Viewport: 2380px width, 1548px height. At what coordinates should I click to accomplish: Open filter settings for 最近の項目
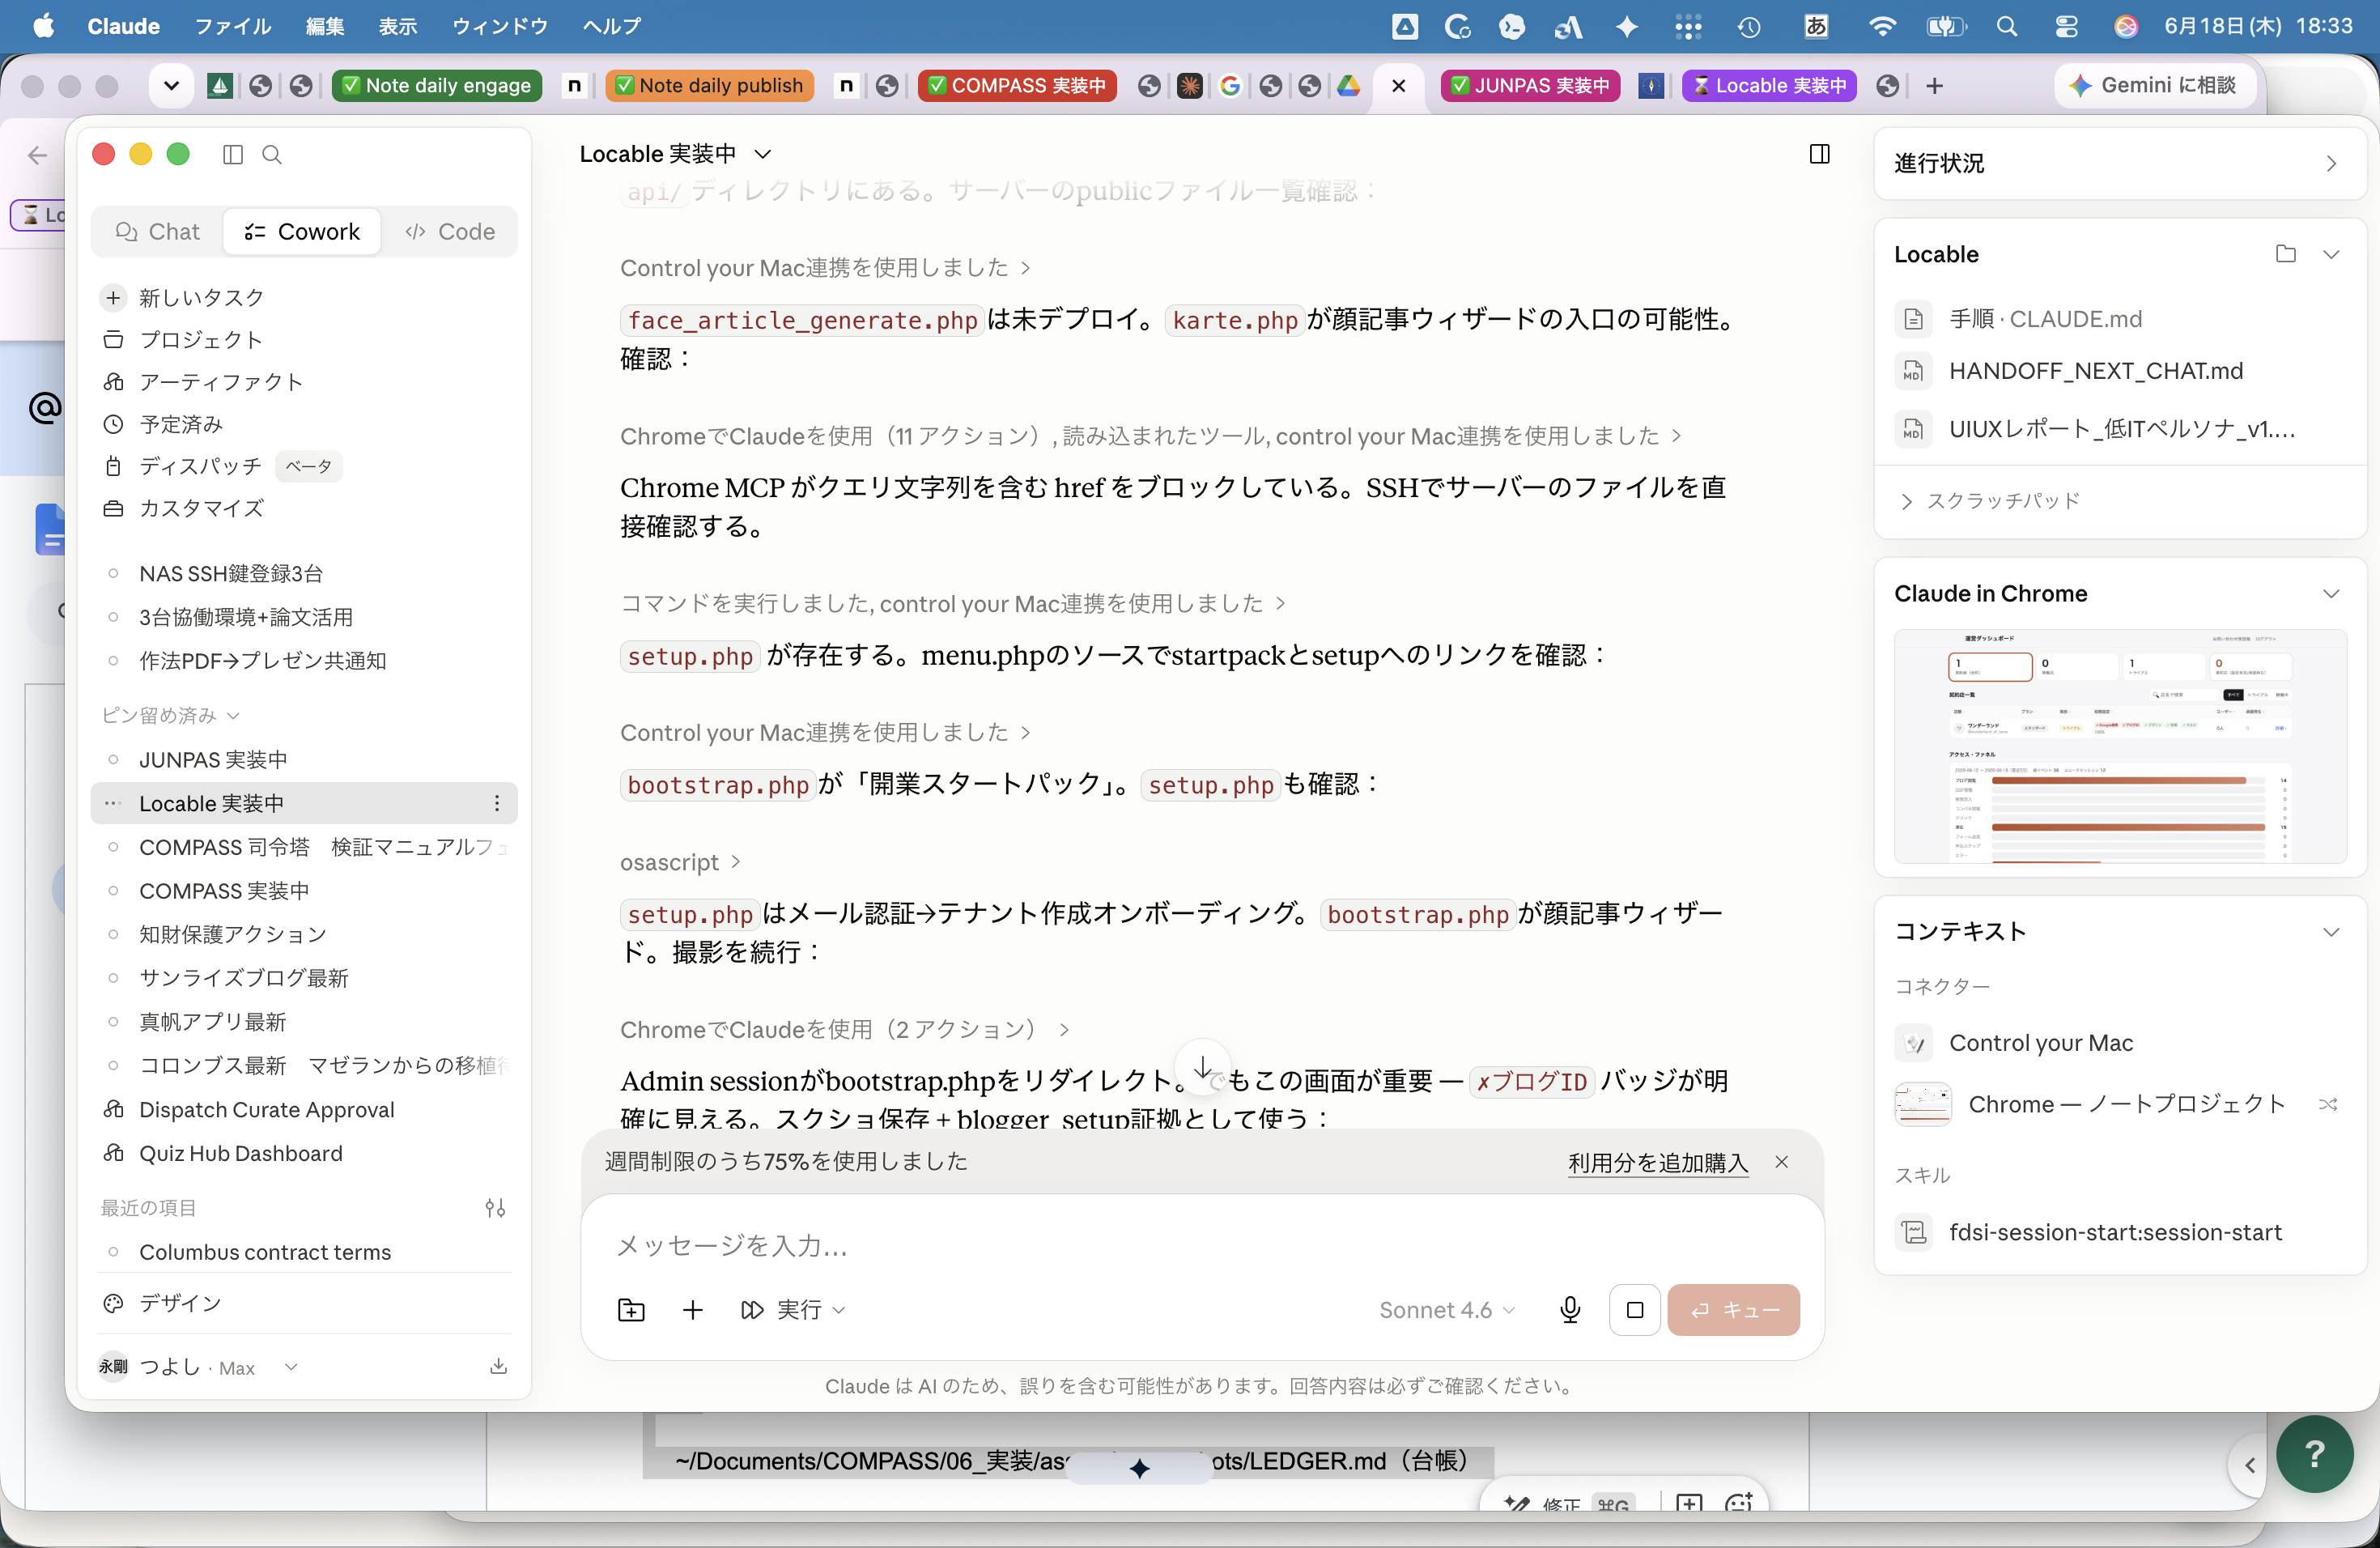[x=495, y=1208]
